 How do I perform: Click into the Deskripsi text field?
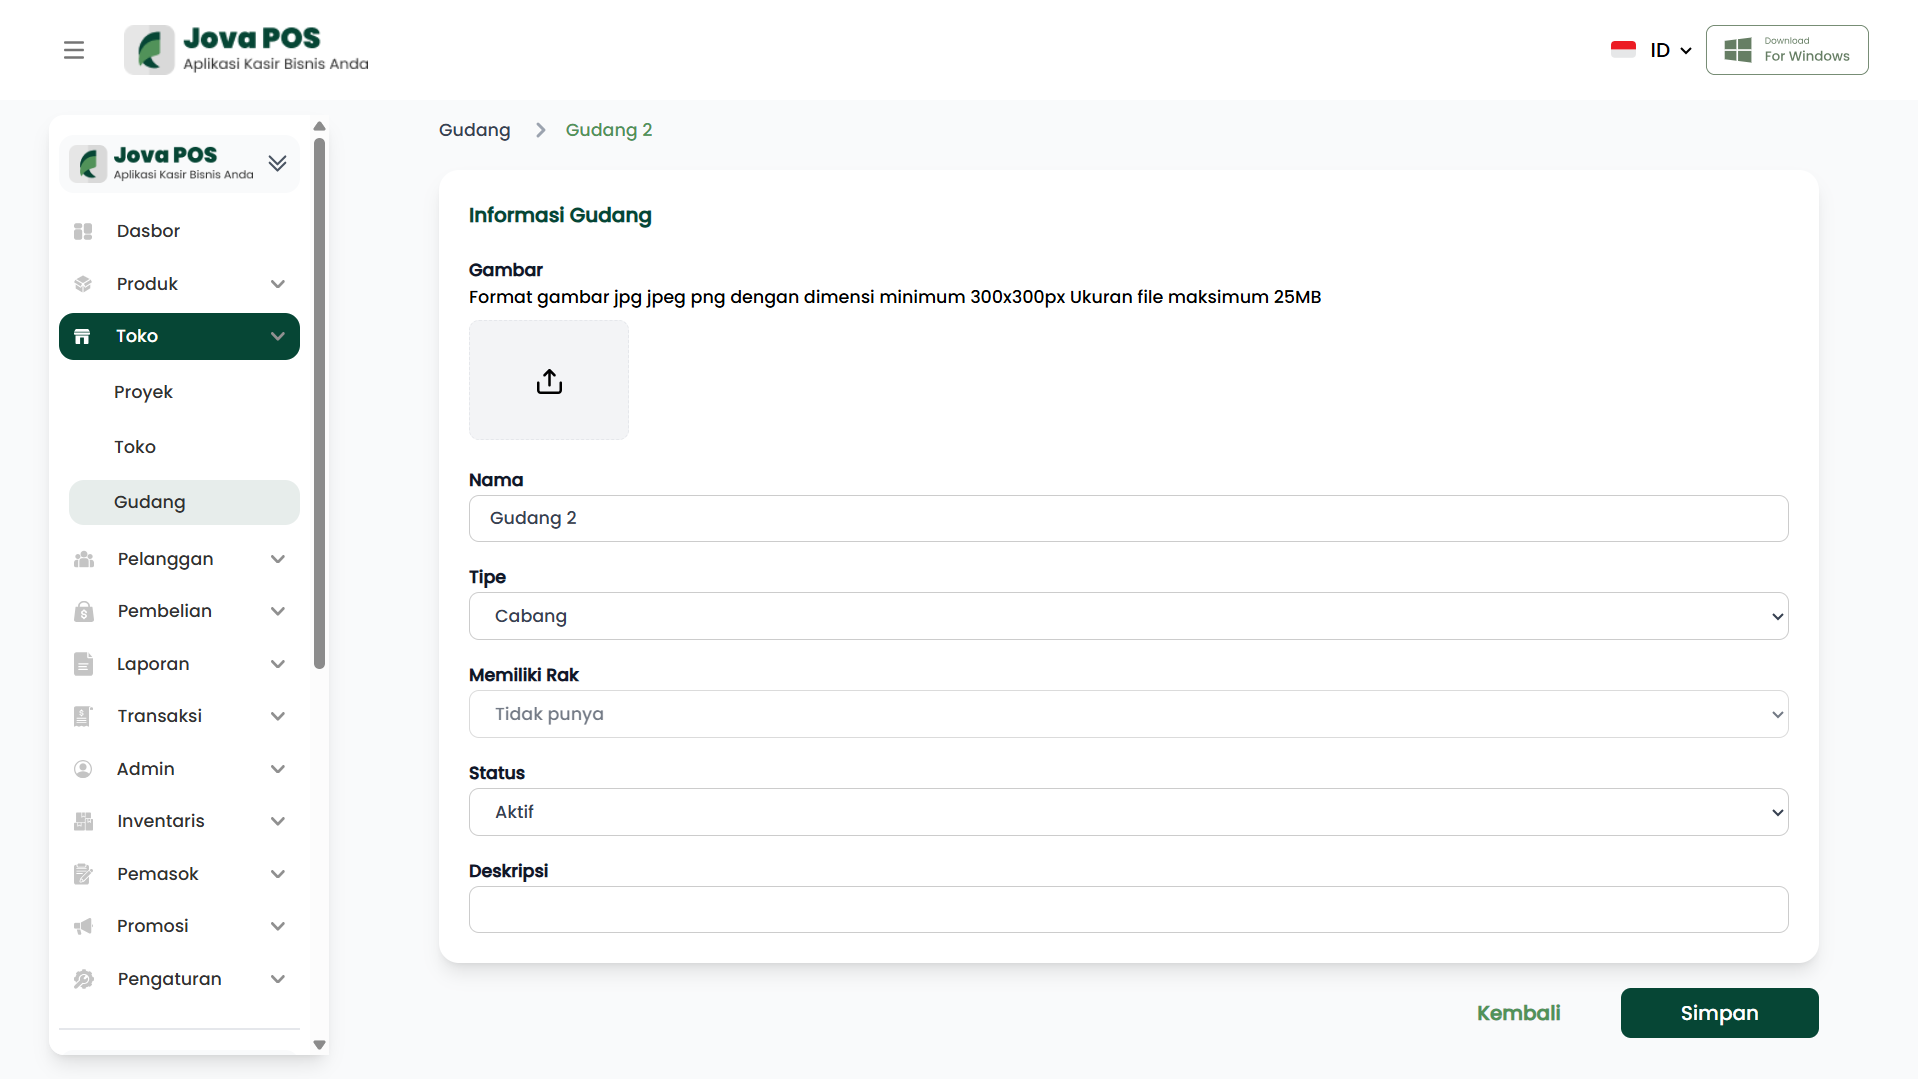click(x=1127, y=910)
